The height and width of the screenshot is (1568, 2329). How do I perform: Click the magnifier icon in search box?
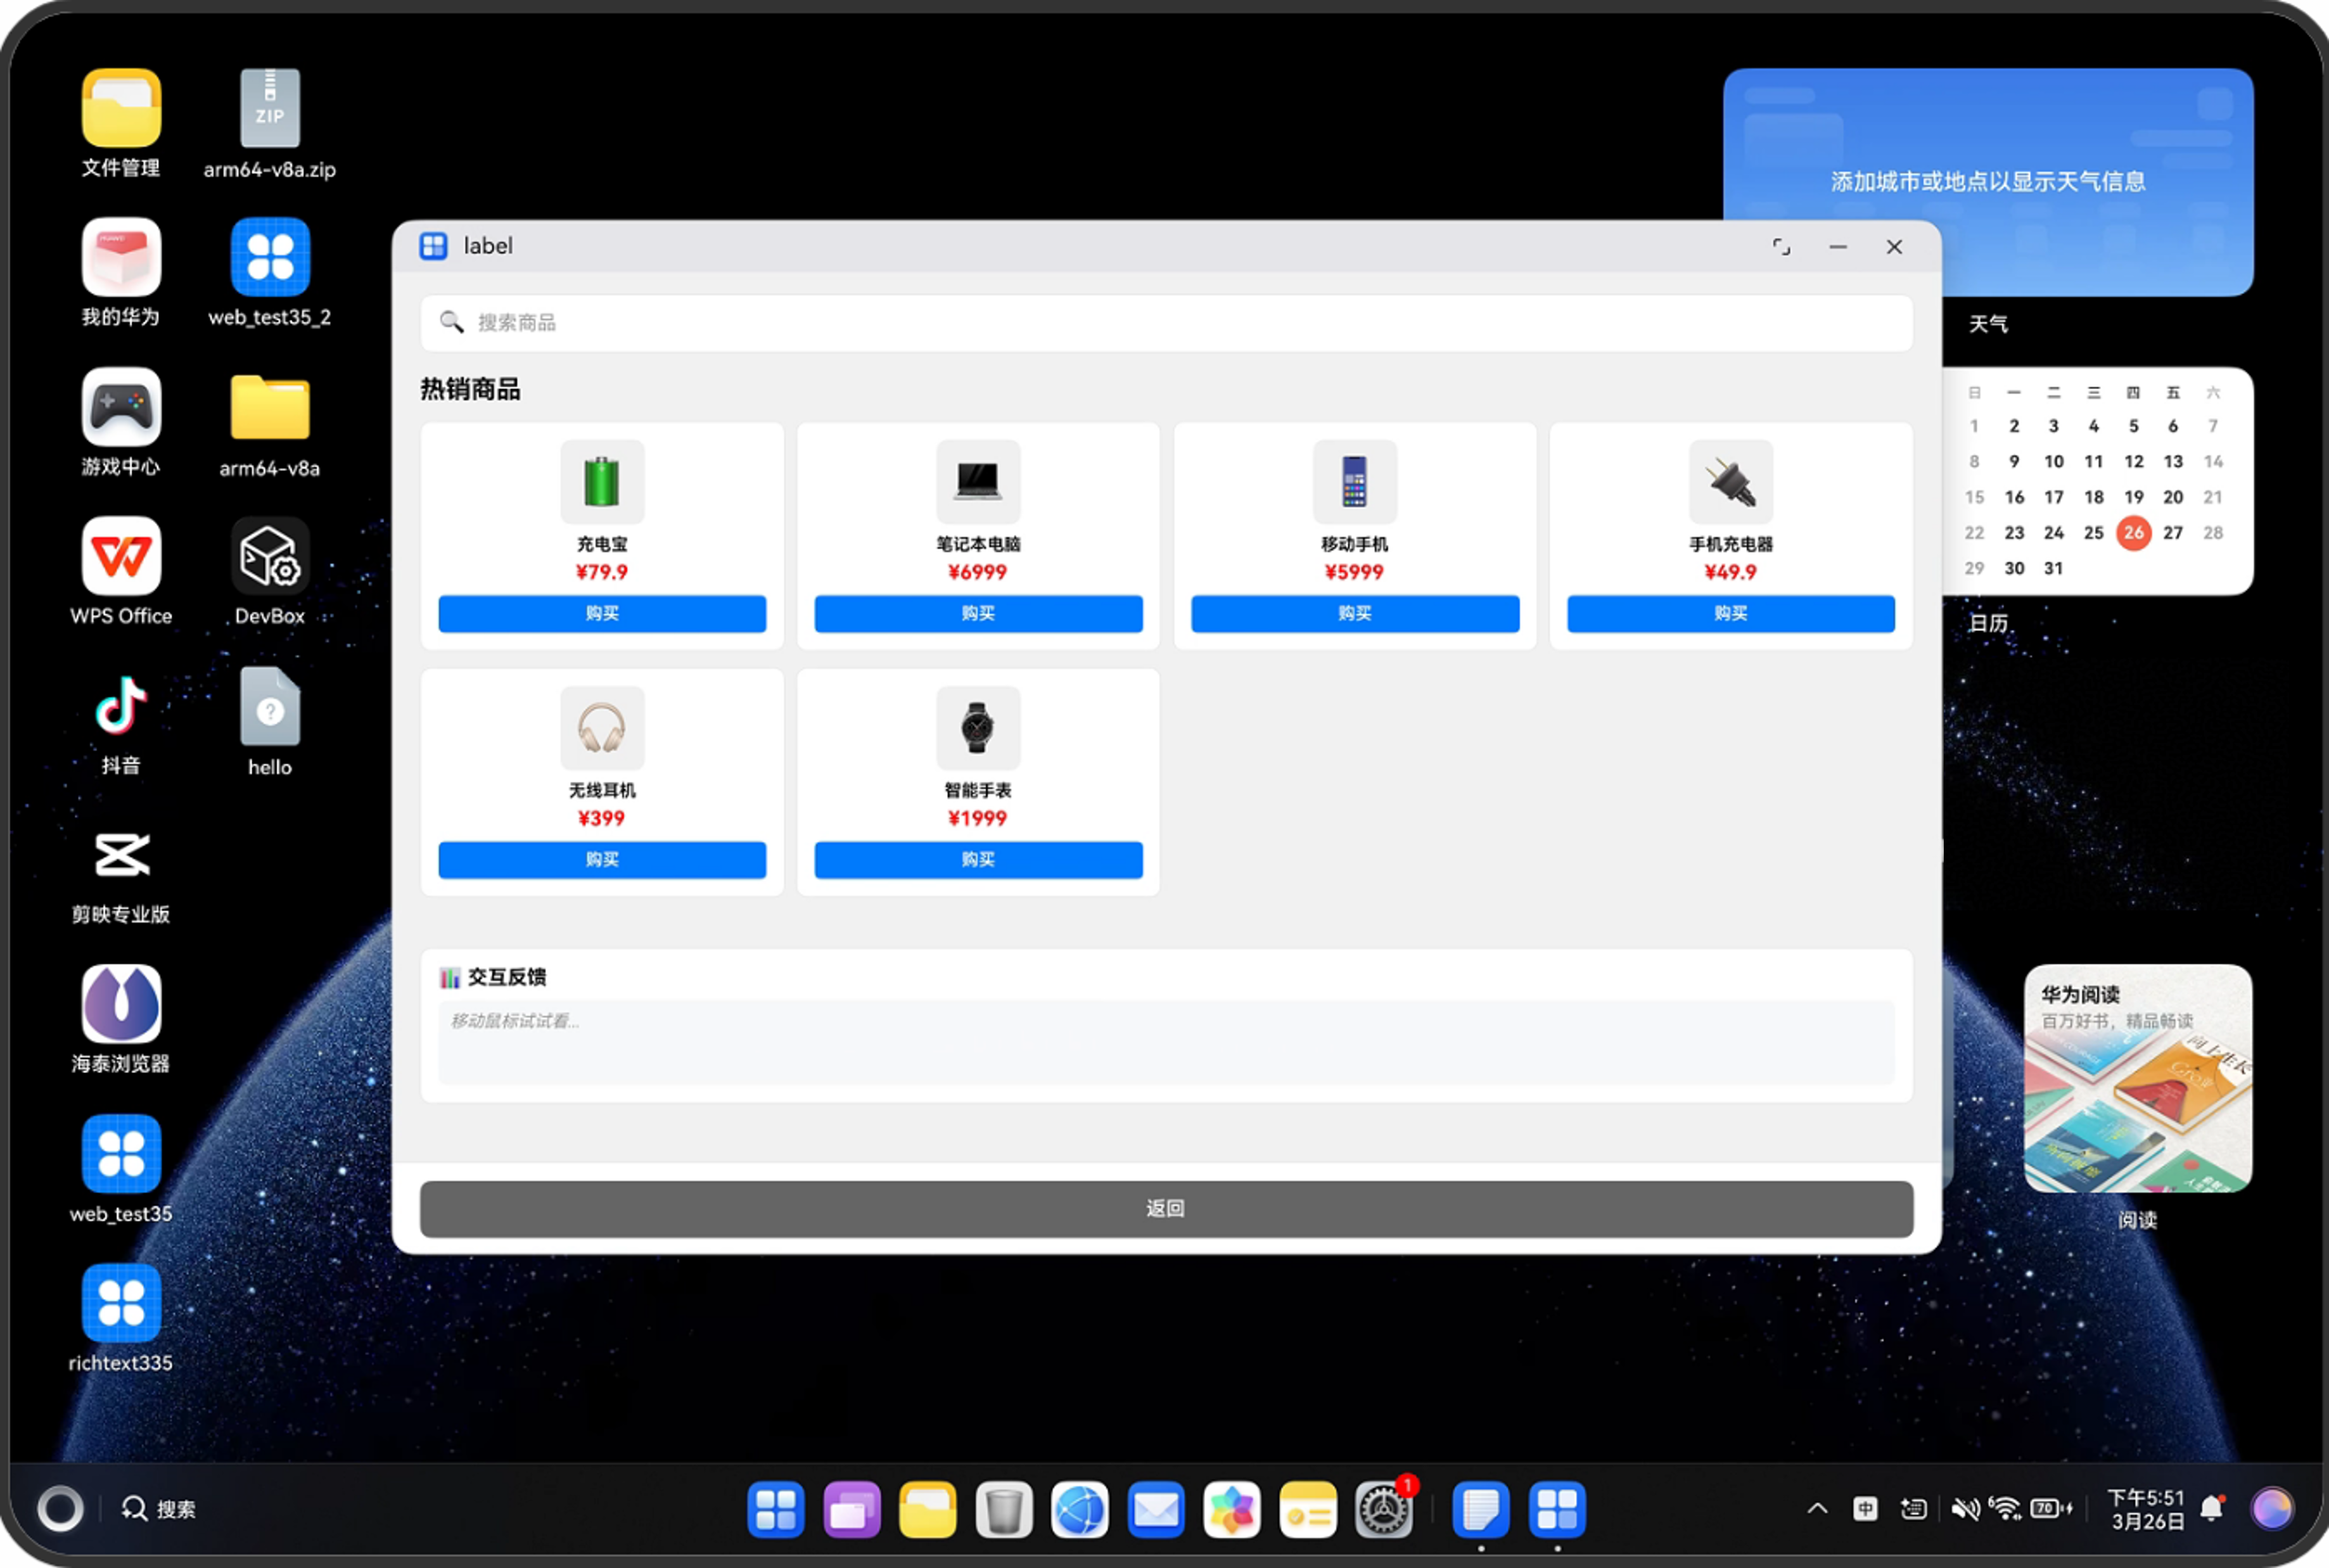[x=452, y=322]
